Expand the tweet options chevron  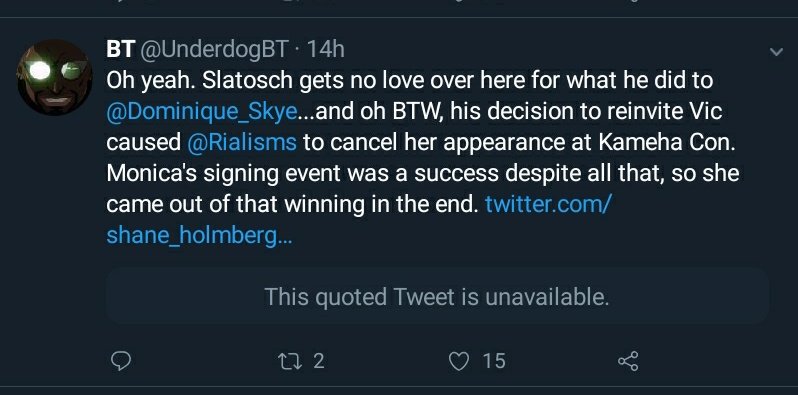776,52
